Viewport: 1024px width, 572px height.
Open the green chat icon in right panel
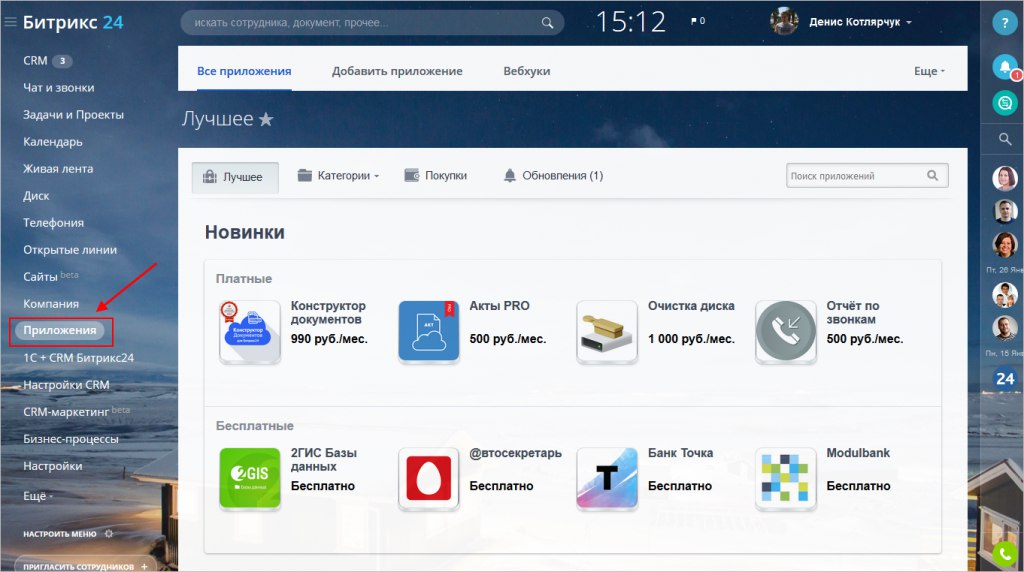1005,103
